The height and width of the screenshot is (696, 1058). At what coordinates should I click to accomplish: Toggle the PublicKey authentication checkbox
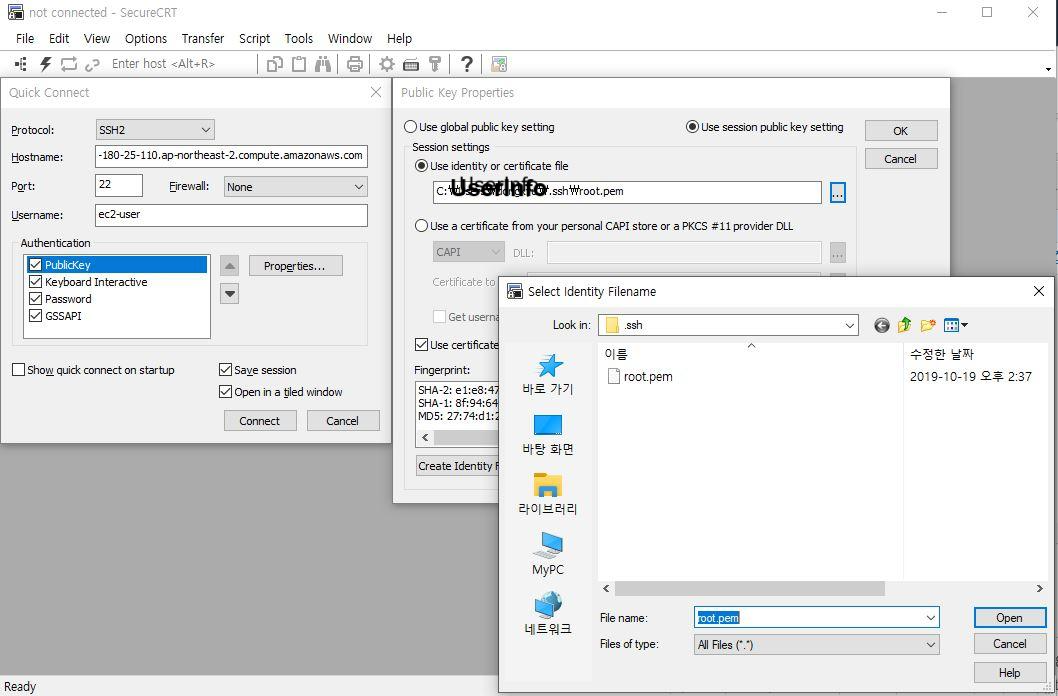[x=35, y=264]
